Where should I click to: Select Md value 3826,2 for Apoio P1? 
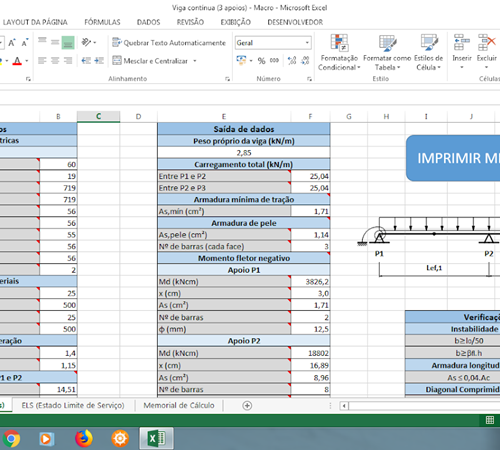click(x=310, y=282)
